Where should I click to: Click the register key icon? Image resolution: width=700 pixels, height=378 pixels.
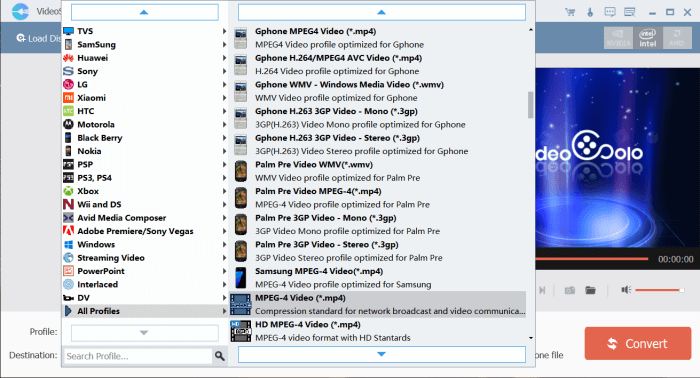[x=590, y=12]
